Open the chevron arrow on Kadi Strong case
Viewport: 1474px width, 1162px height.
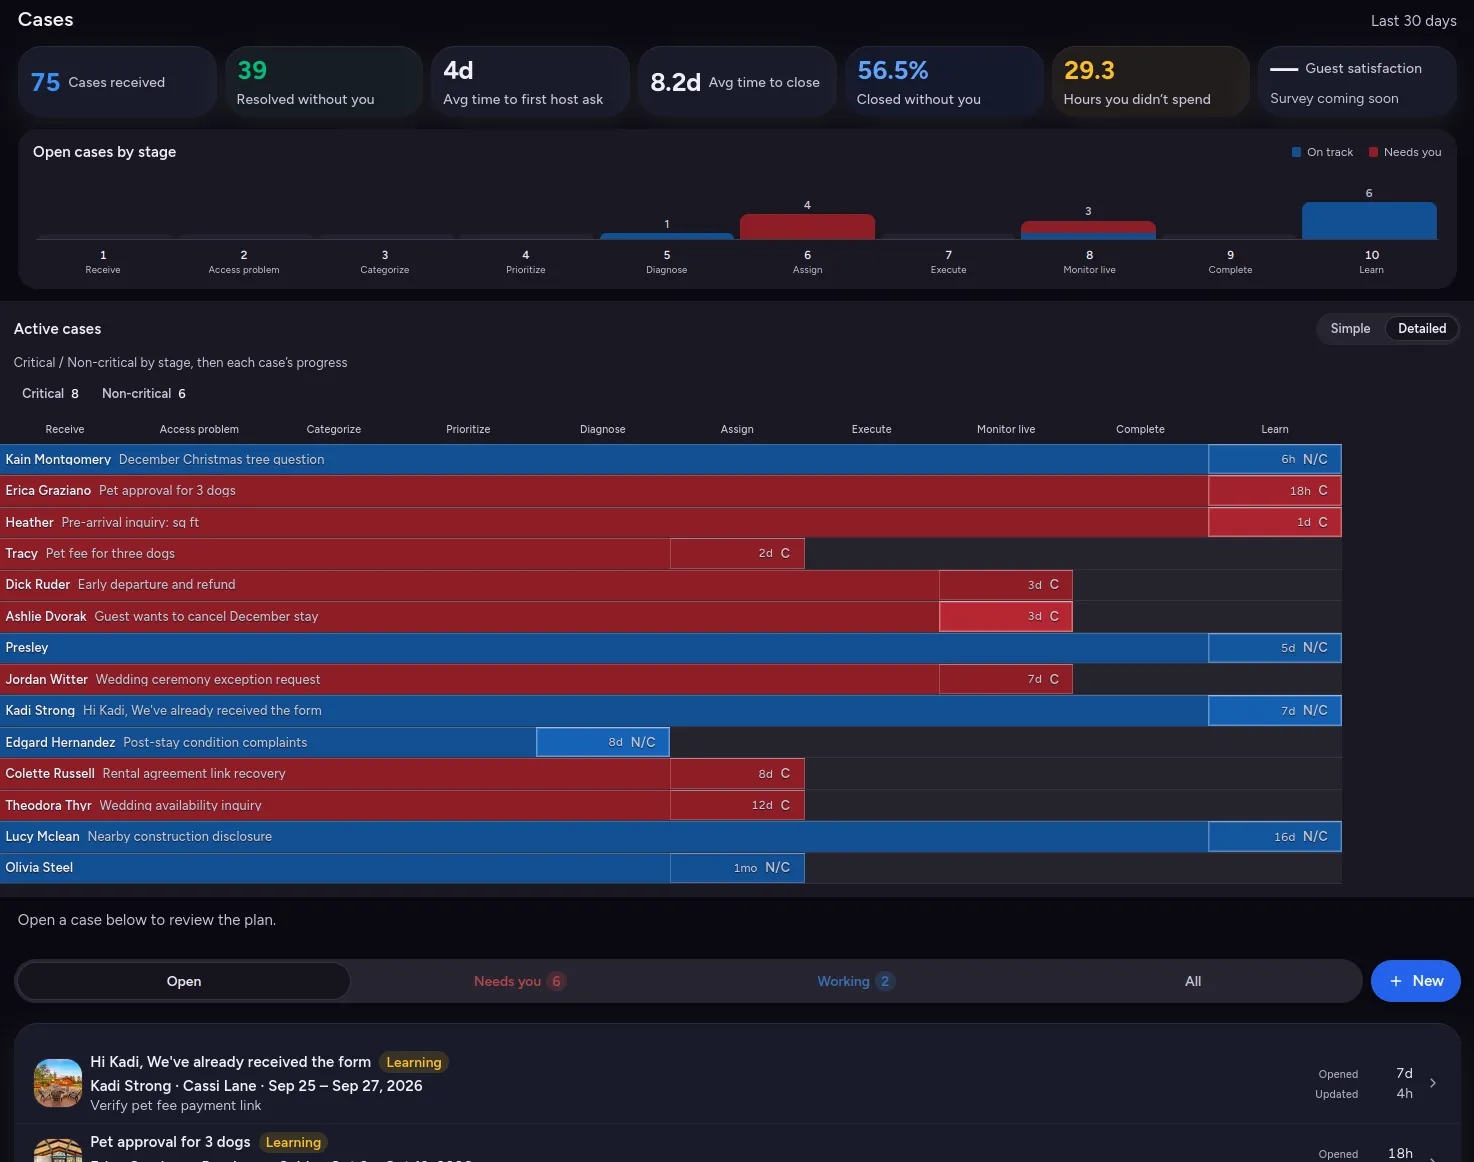[x=1433, y=1083]
